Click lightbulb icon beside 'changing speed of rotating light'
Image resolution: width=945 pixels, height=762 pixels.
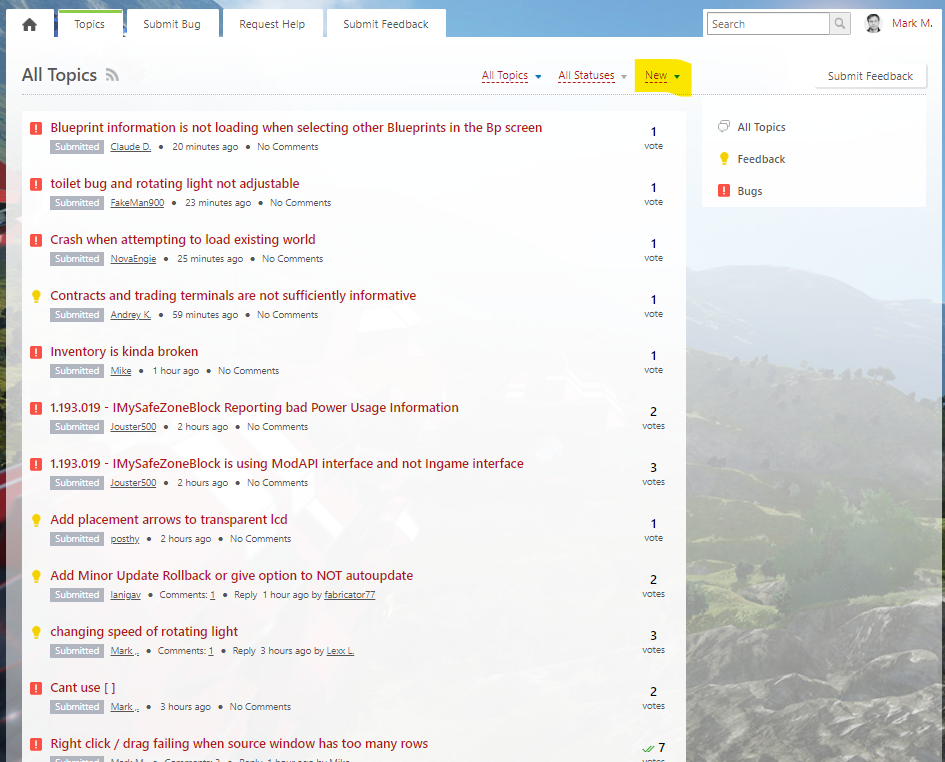click(36, 632)
